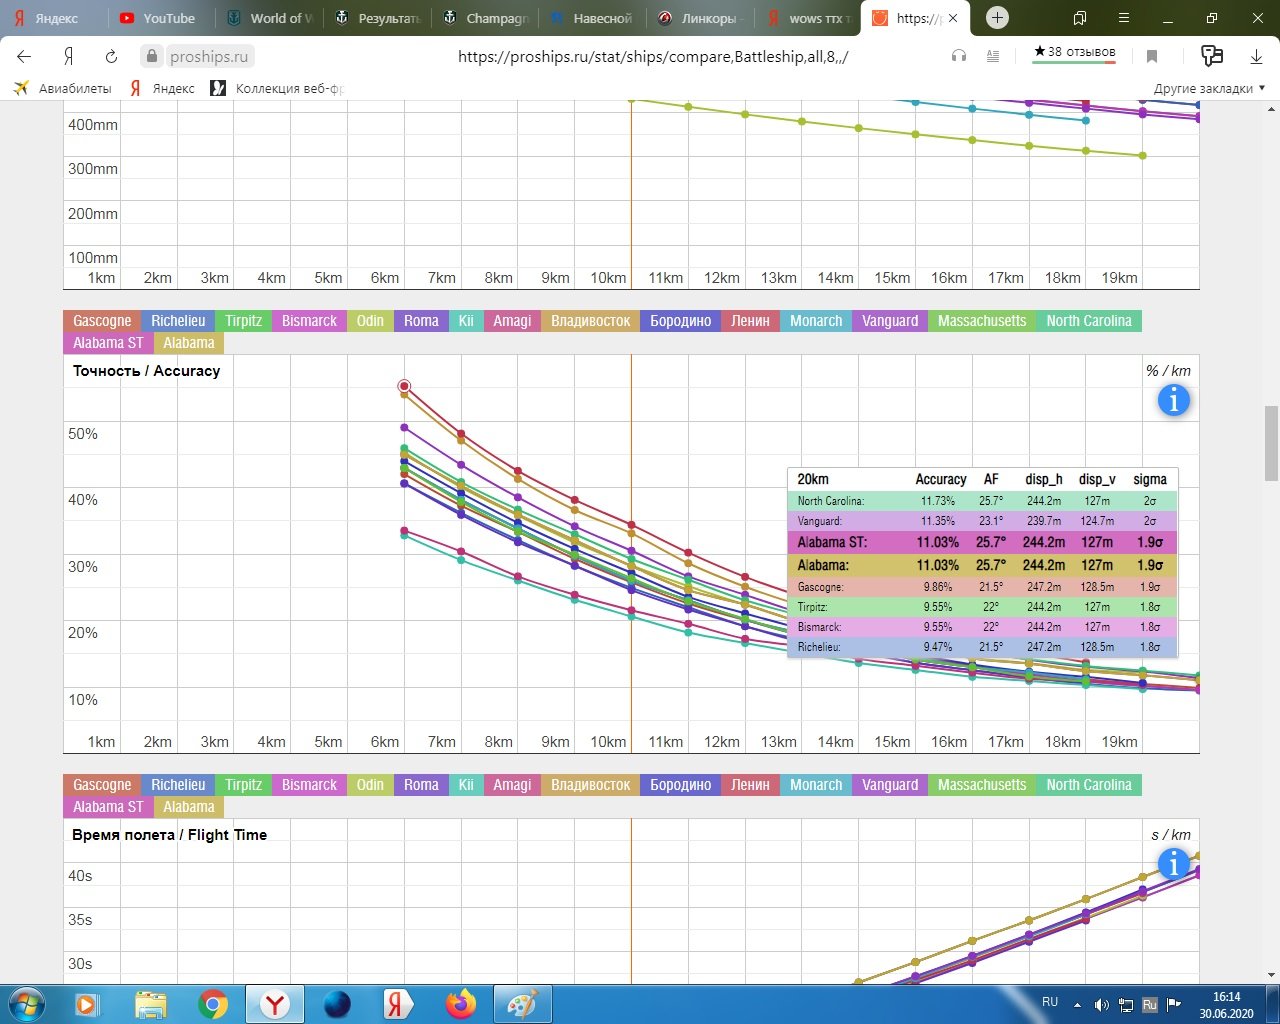The image size is (1280, 1024).
Task: Toggle the Massachusetts series above the Accuracy chart
Action: click(x=981, y=321)
